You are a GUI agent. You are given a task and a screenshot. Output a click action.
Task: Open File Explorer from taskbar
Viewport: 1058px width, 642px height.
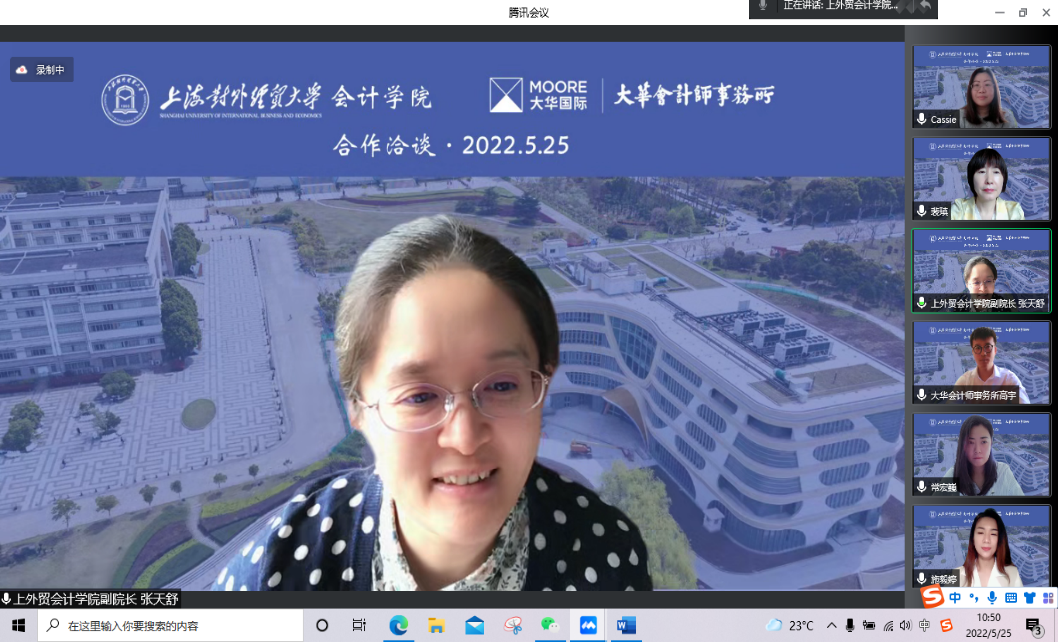[x=436, y=625]
